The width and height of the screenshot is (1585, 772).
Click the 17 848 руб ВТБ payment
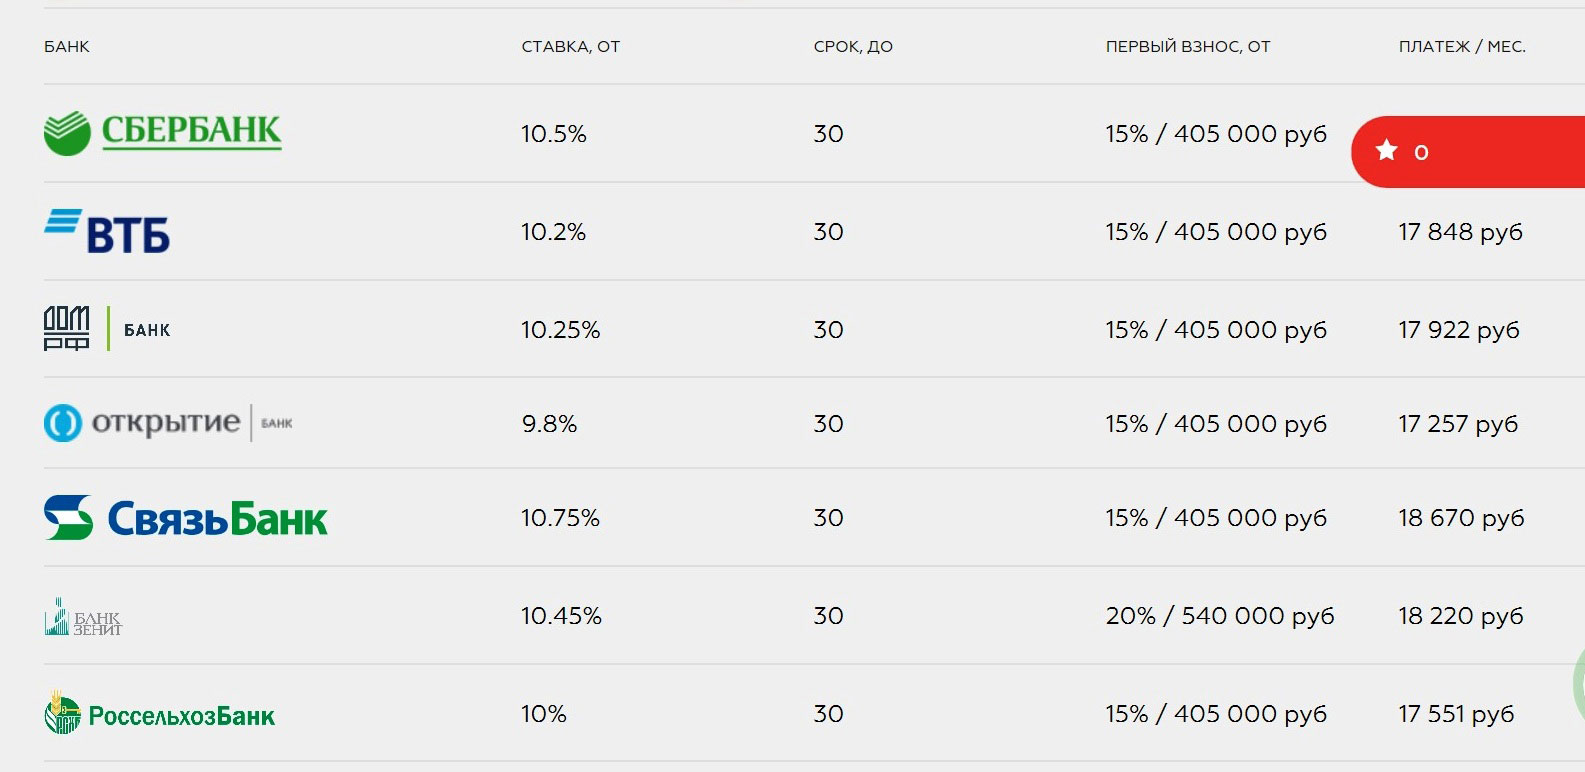(x=1460, y=232)
